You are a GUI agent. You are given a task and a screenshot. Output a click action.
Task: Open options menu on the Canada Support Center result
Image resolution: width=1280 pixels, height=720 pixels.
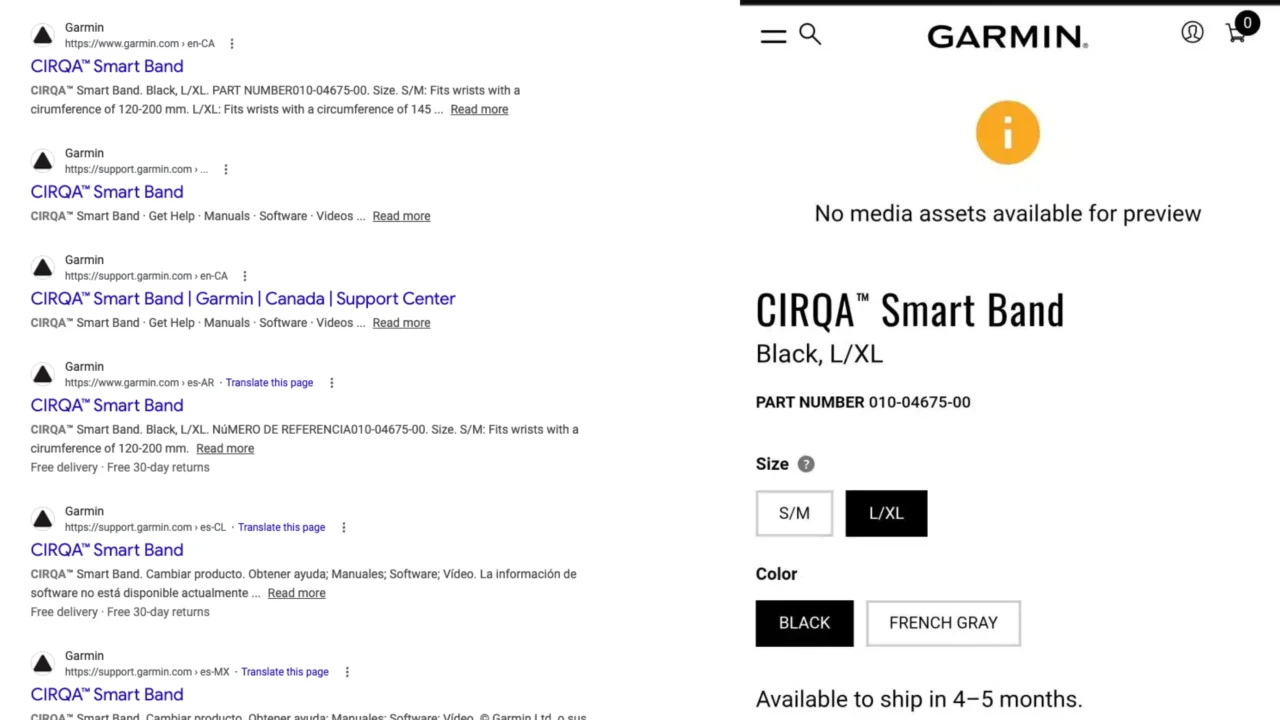244,276
